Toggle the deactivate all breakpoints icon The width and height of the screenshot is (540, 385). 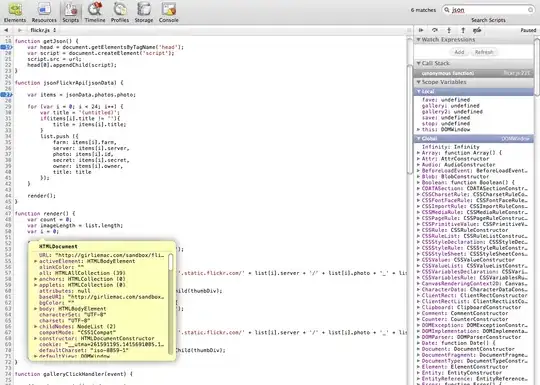click(477, 30)
